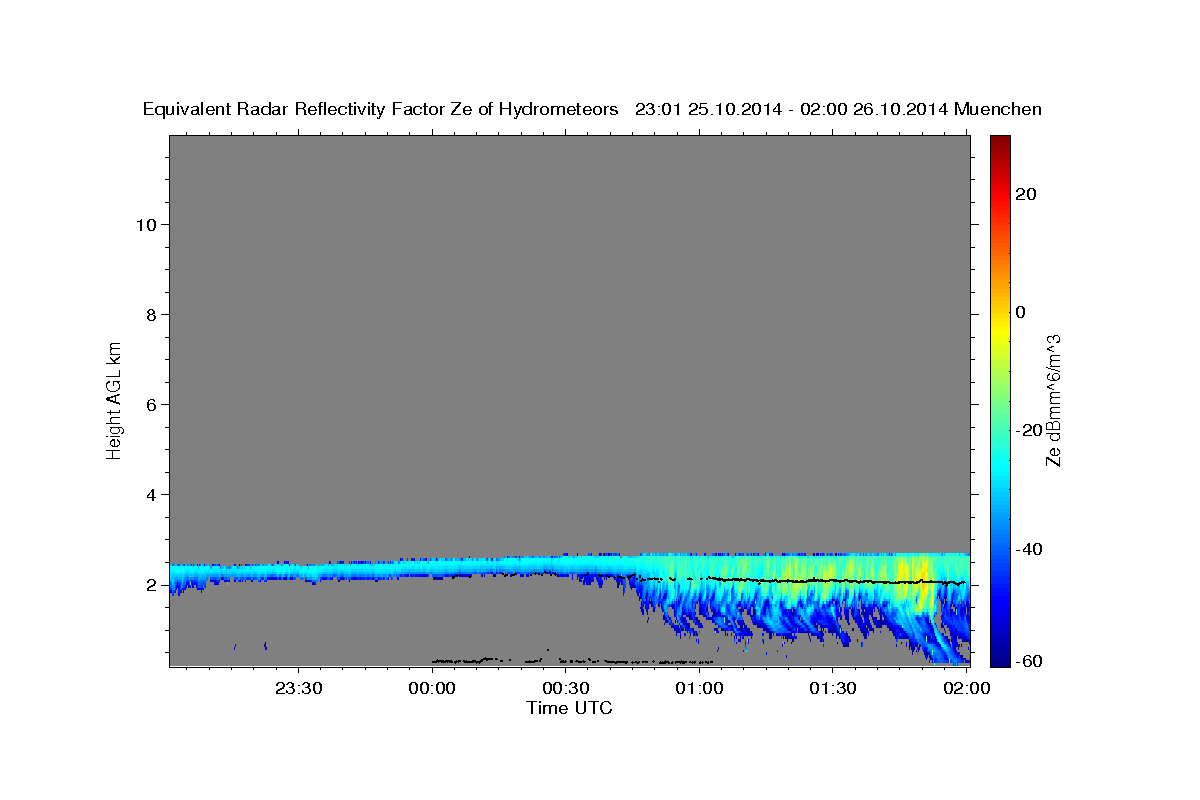Click the plot title 'Equivalent Radar Reflectivity Factor Ze of Hydrometeors'

pyautogui.click(x=381, y=110)
